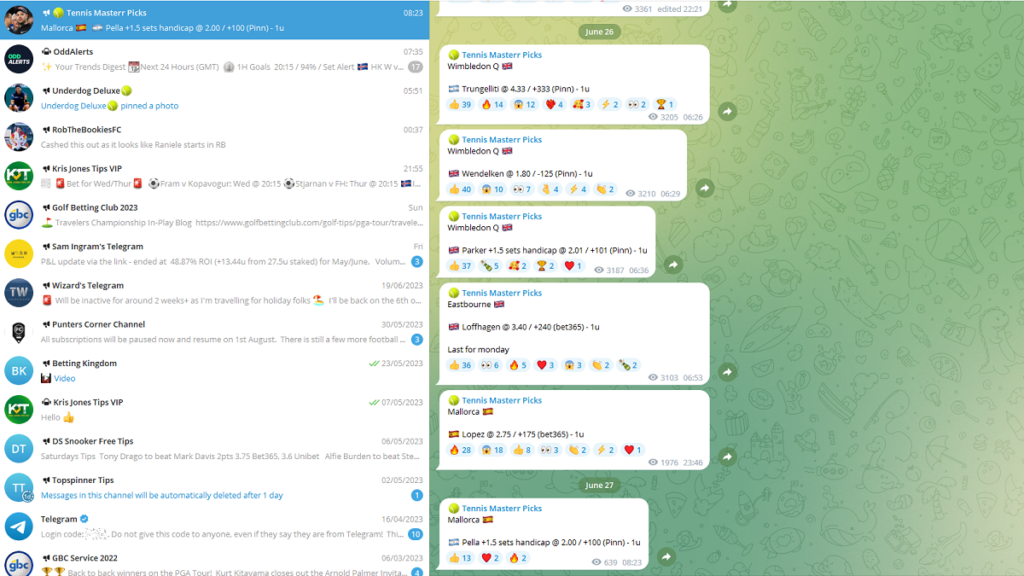Click the Topspinner Tips TT avatar

click(18, 488)
